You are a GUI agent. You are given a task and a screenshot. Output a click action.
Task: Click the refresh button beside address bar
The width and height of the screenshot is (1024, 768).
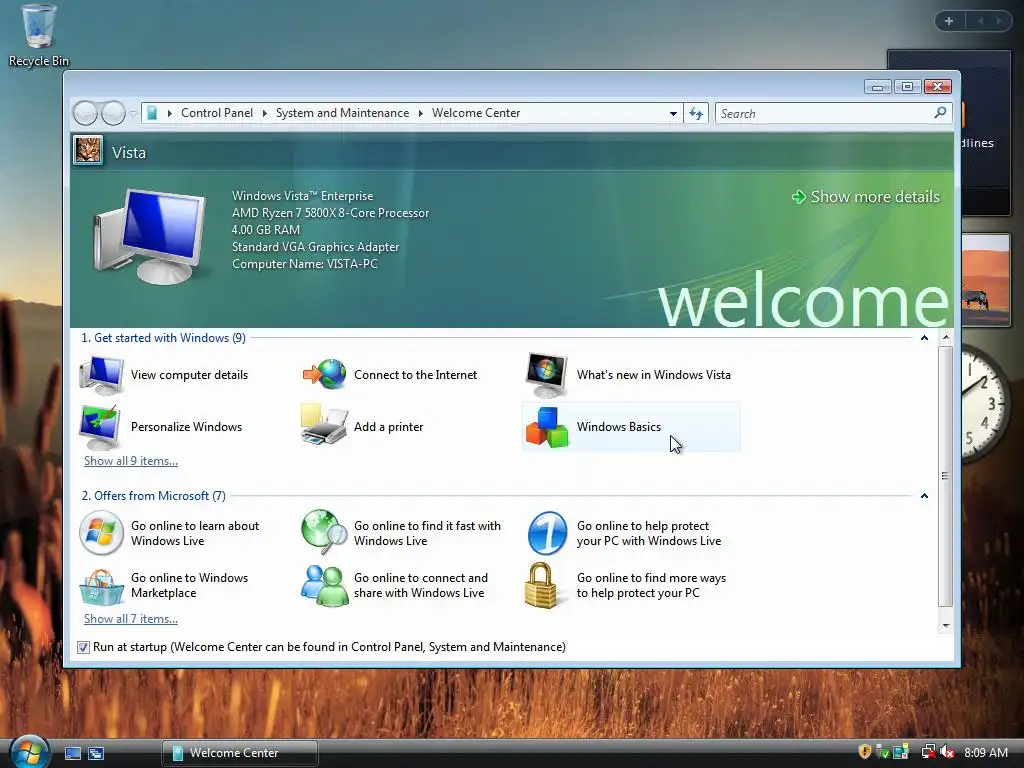click(x=696, y=114)
